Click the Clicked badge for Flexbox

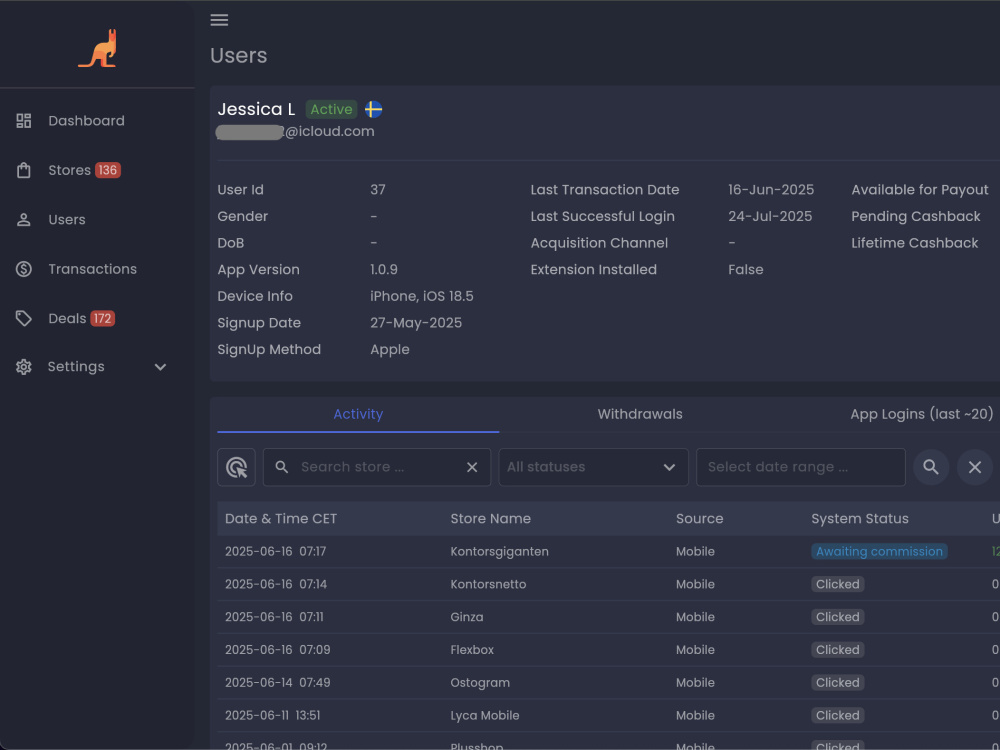(837, 650)
